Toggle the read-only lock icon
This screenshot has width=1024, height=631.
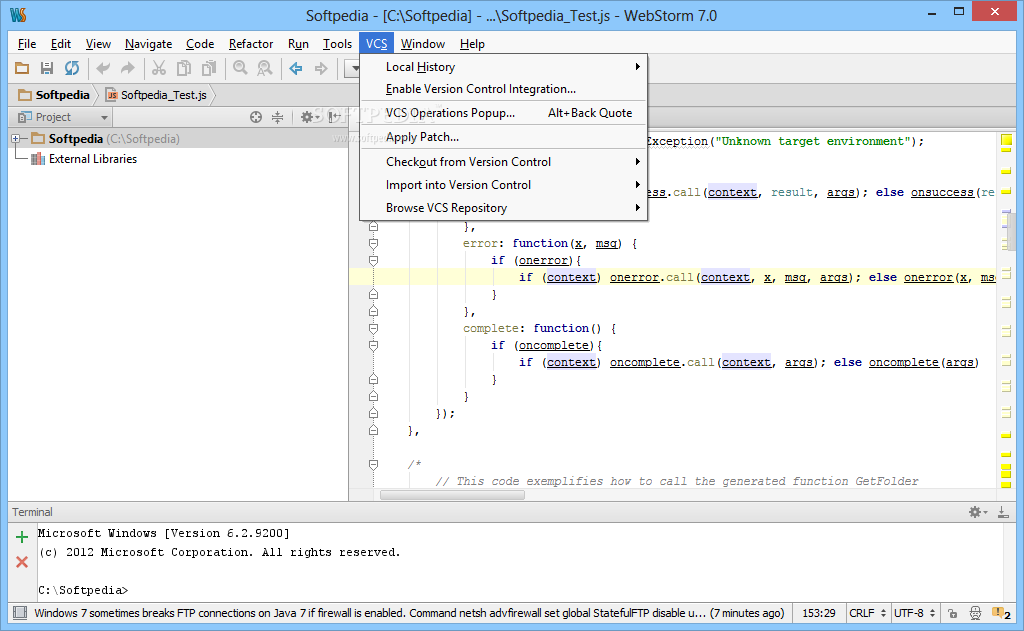[x=952, y=613]
